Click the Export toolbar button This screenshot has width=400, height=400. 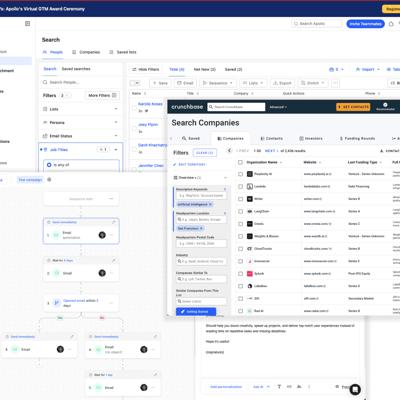[282, 83]
